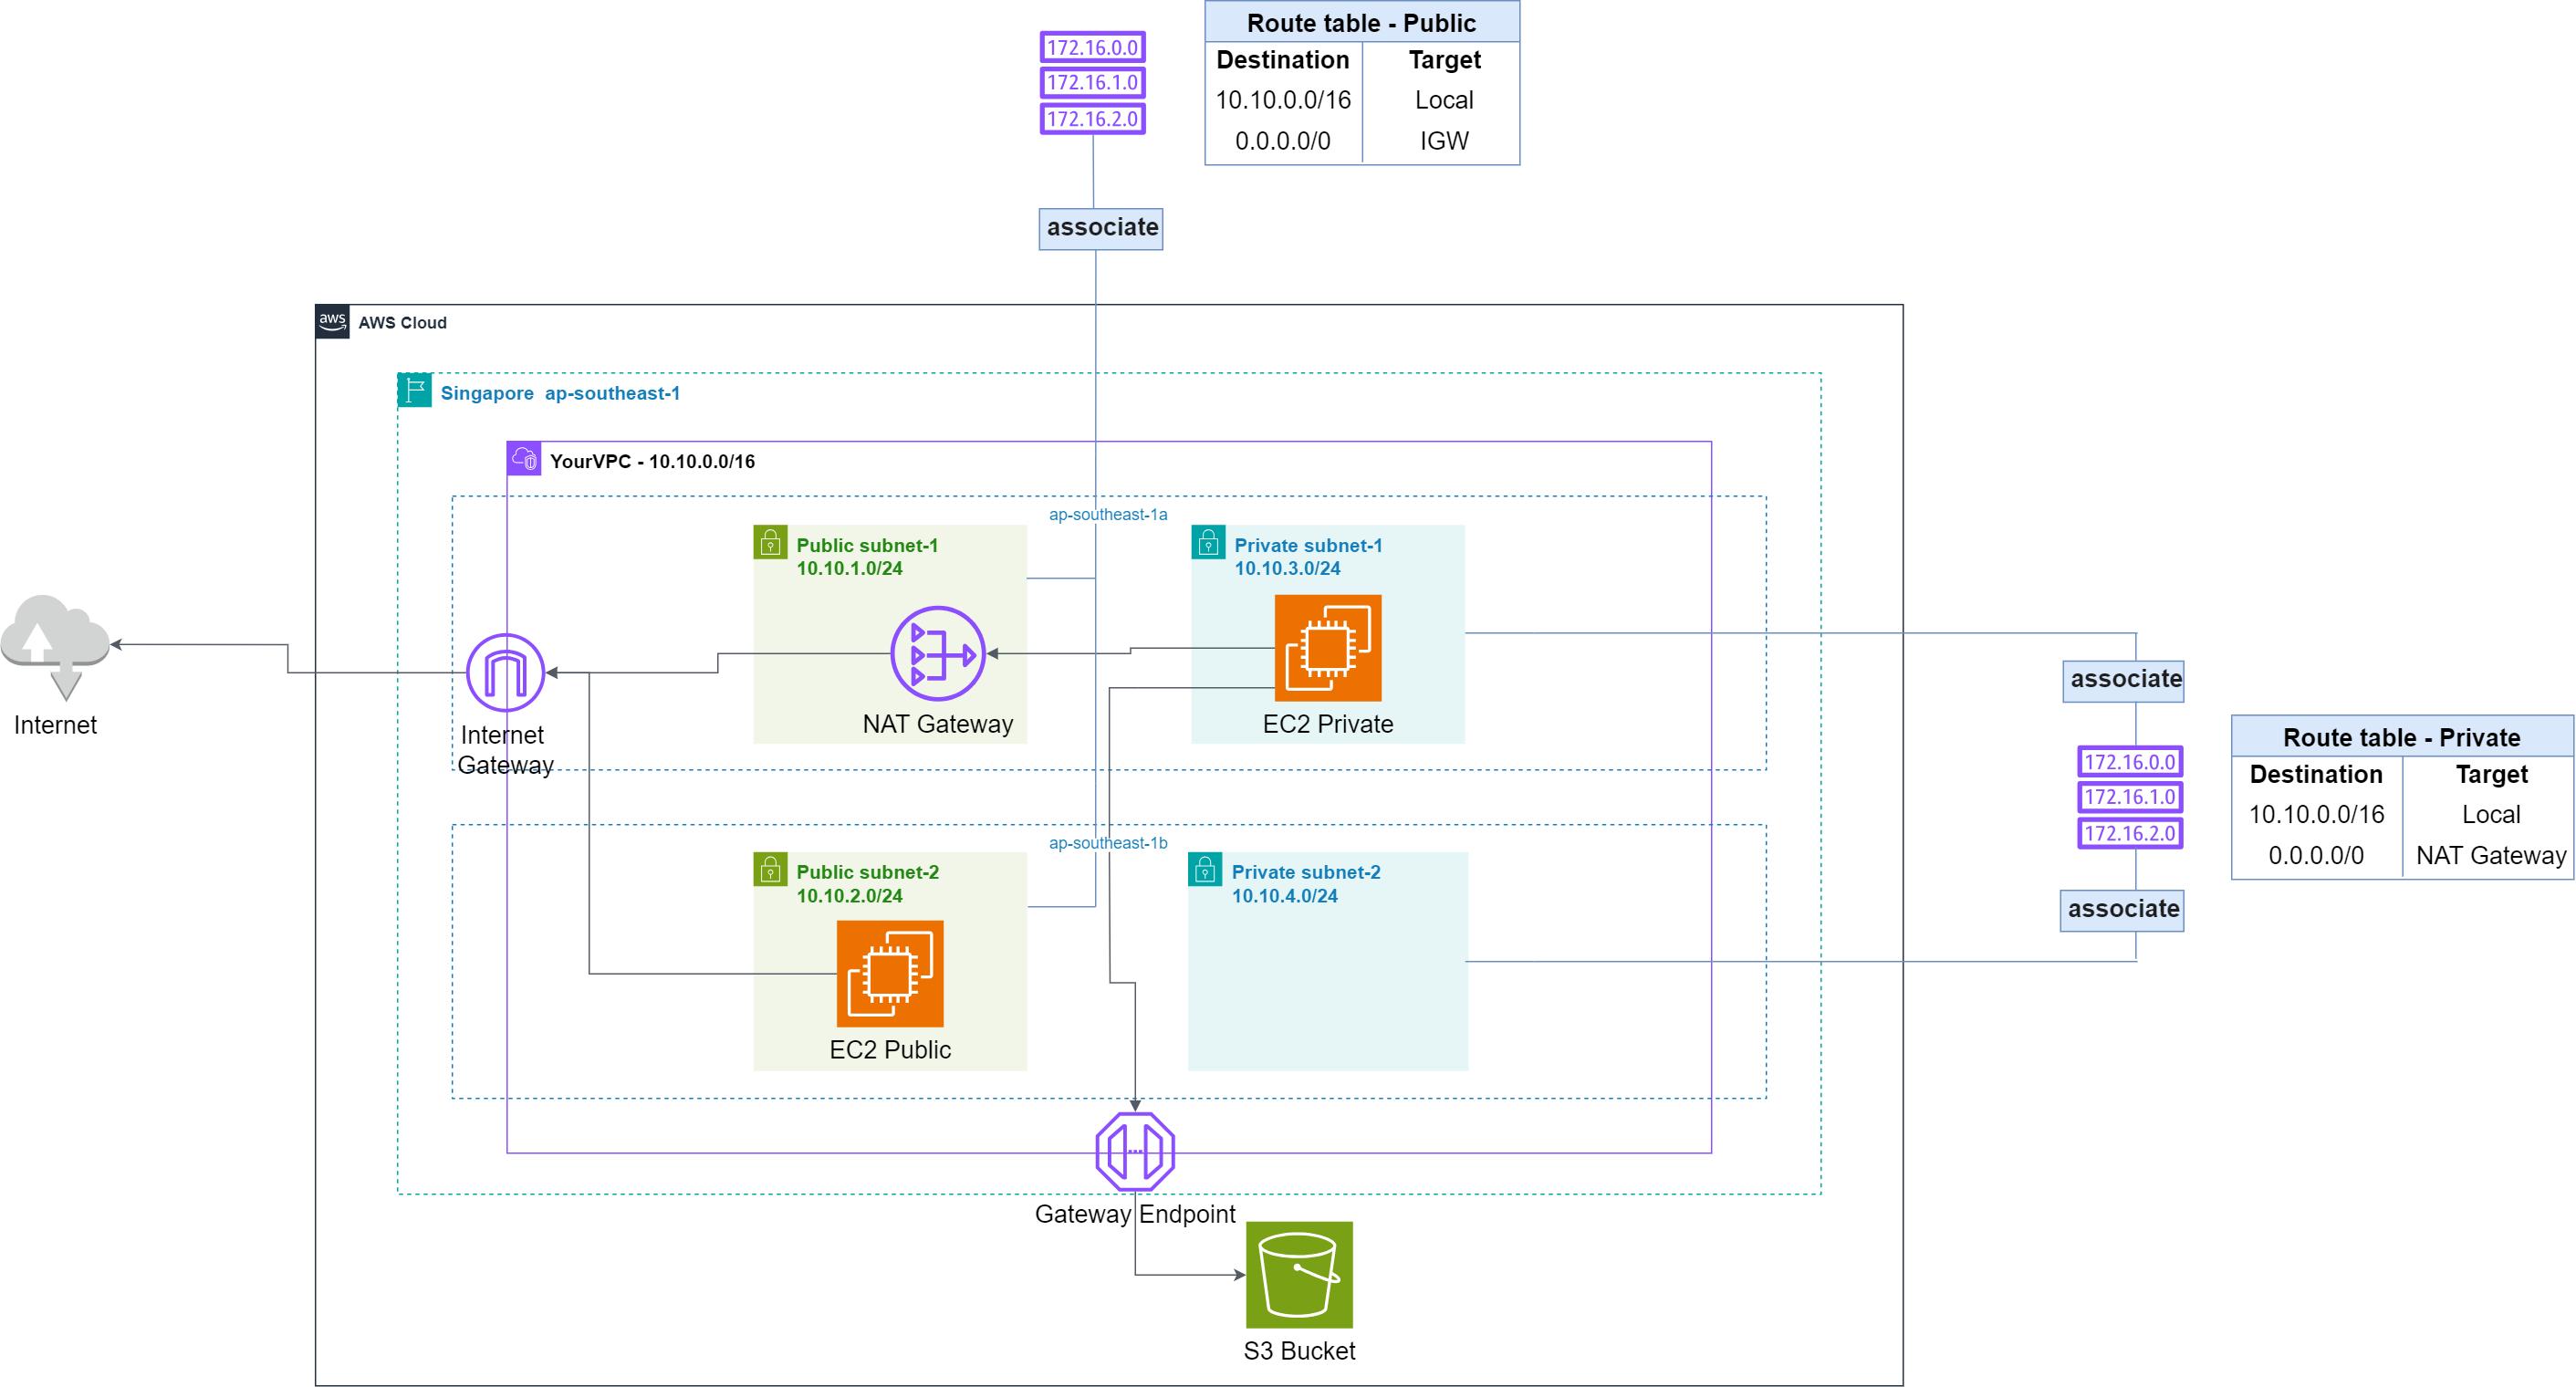Viewport: 2576px width, 1387px height.
Task: Click the S3 Bucket icon
Action: point(1298,1275)
